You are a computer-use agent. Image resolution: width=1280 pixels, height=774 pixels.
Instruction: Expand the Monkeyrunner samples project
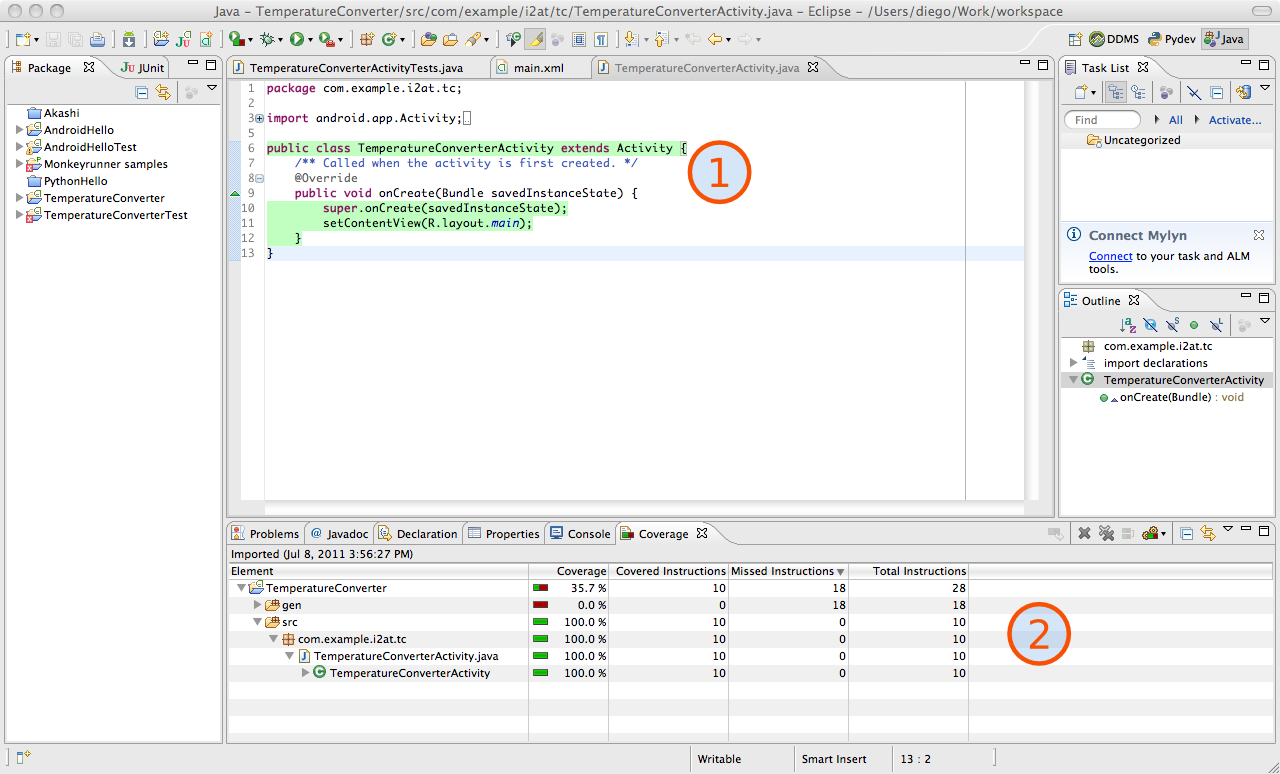(x=20, y=164)
